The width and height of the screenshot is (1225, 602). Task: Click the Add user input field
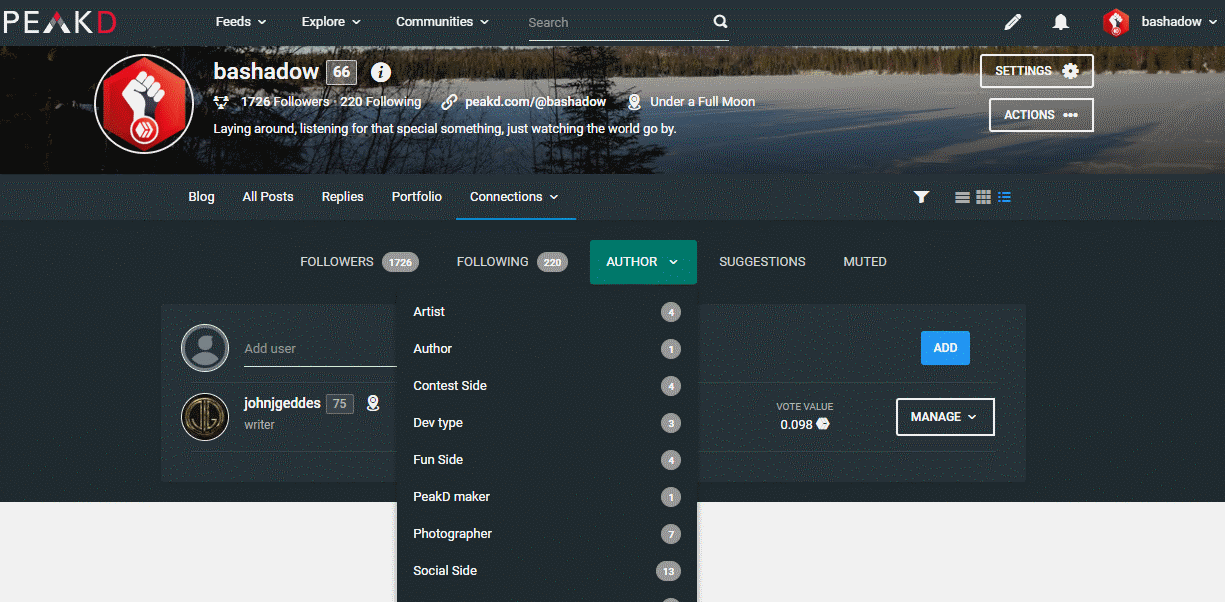point(321,348)
